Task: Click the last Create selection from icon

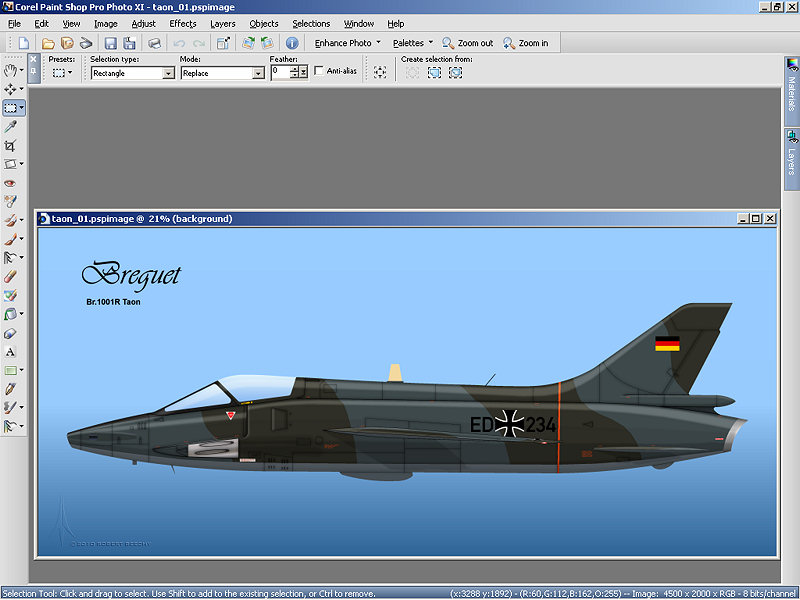Action: coord(456,72)
